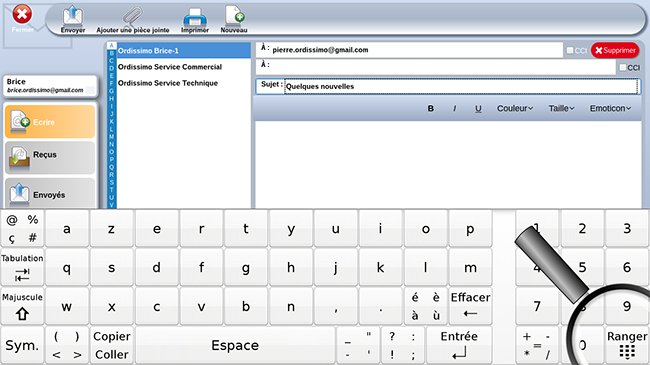Toggle bold formatting with B

(x=431, y=108)
